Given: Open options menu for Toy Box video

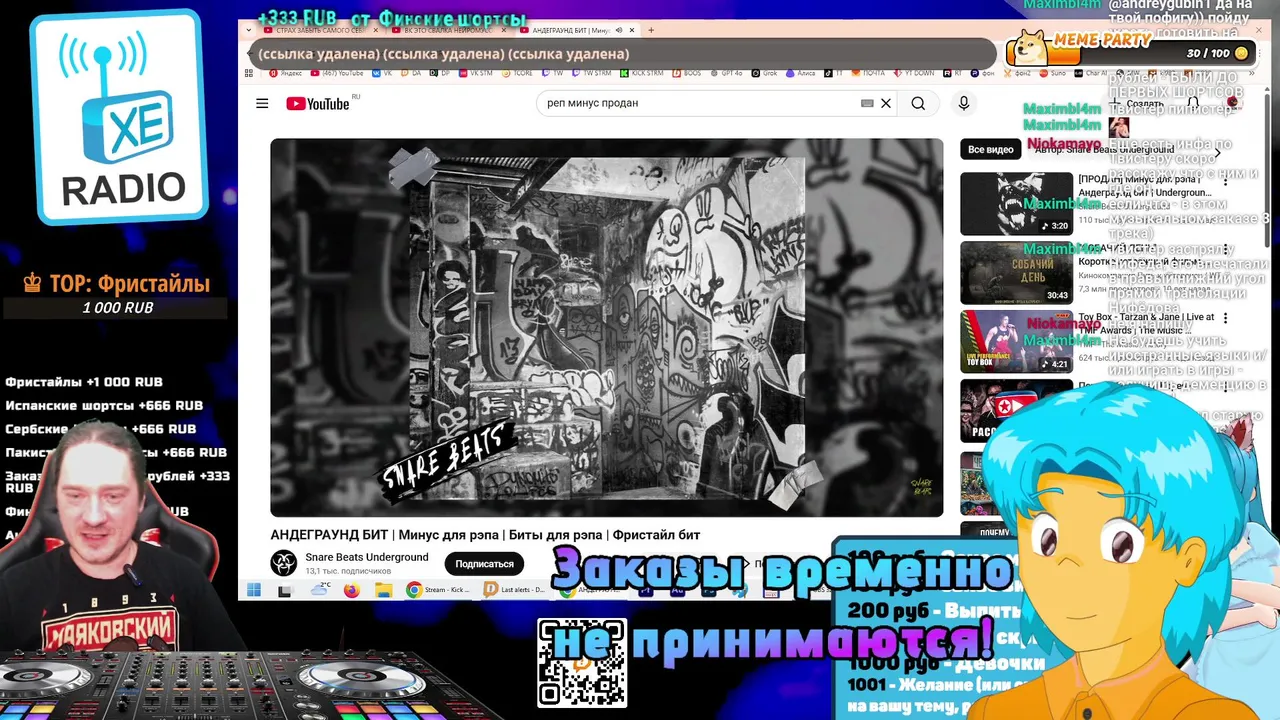Looking at the screenshot, I should (x=1226, y=318).
